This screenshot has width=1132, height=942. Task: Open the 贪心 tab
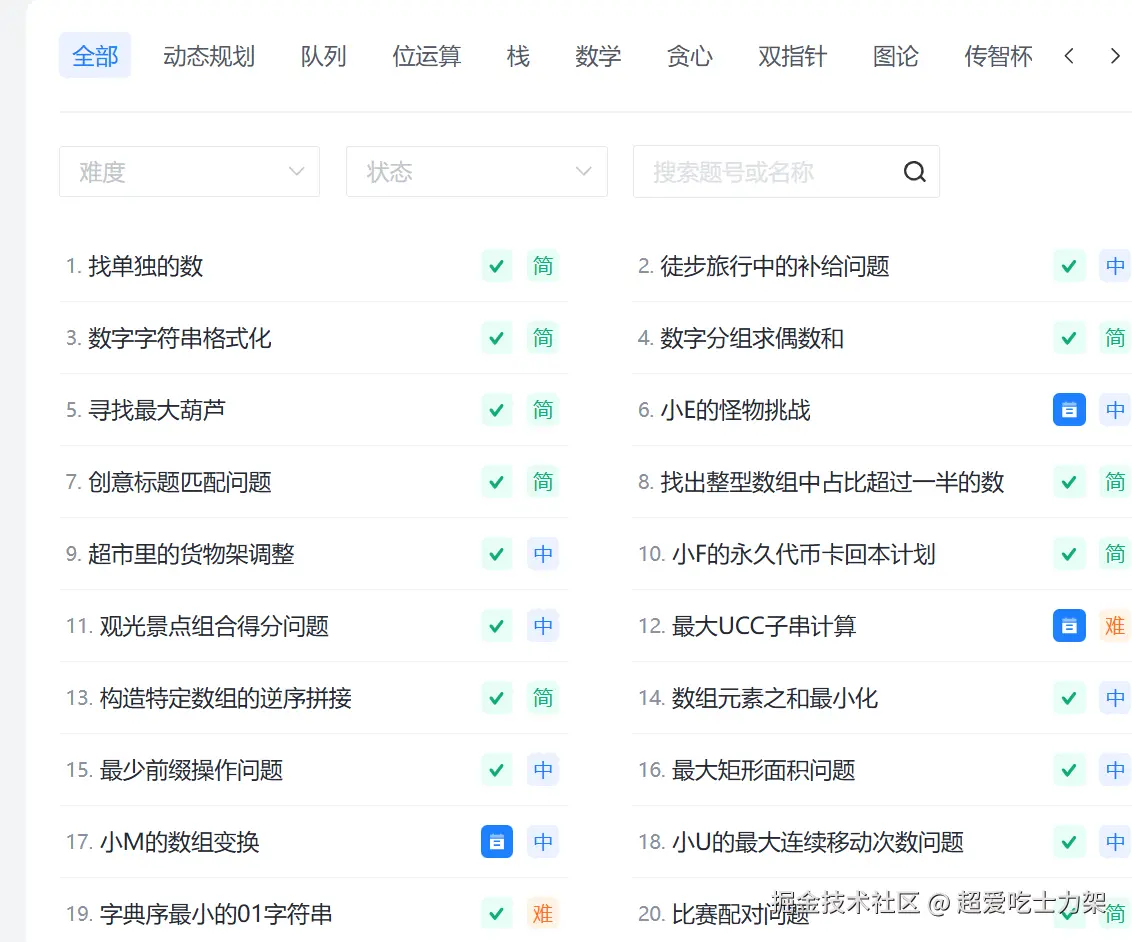[690, 56]
